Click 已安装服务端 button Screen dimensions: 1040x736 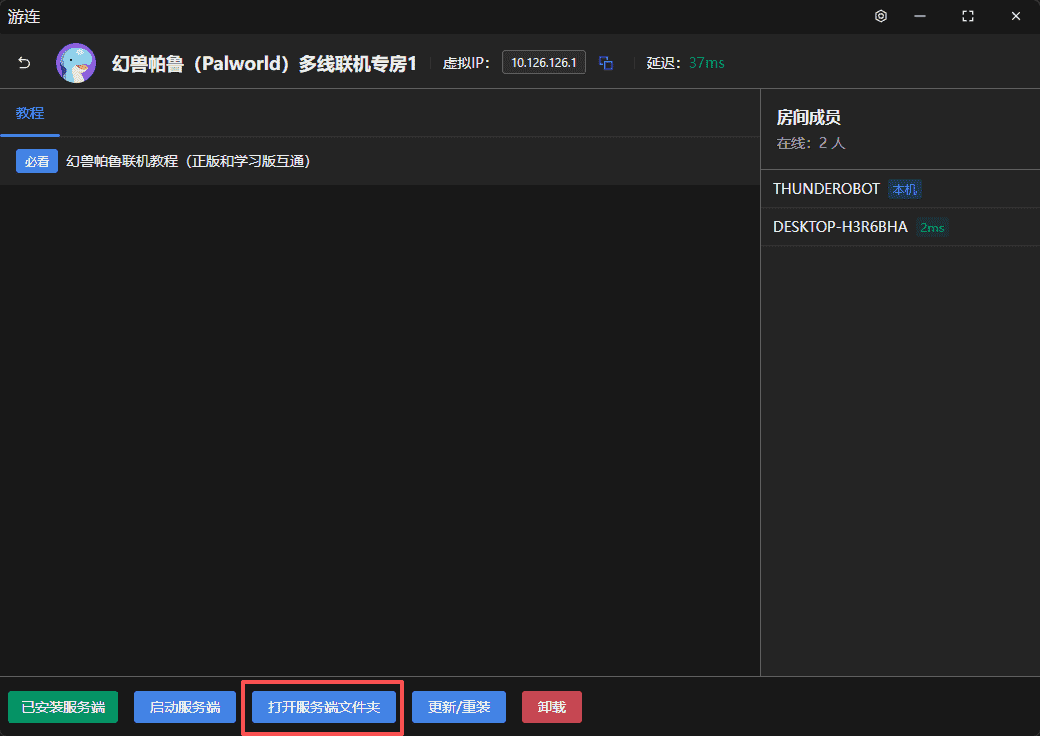[x=63, y=707]
